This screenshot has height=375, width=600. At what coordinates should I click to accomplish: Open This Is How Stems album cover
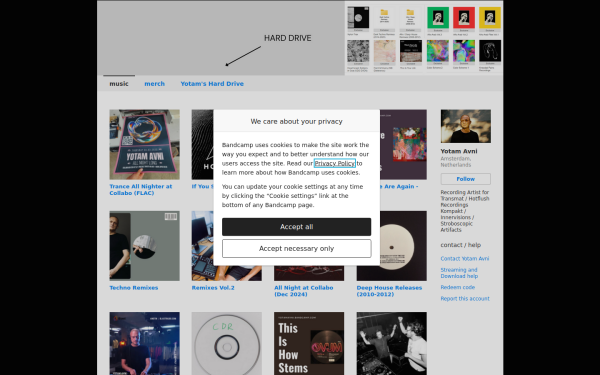coord(309,343)
